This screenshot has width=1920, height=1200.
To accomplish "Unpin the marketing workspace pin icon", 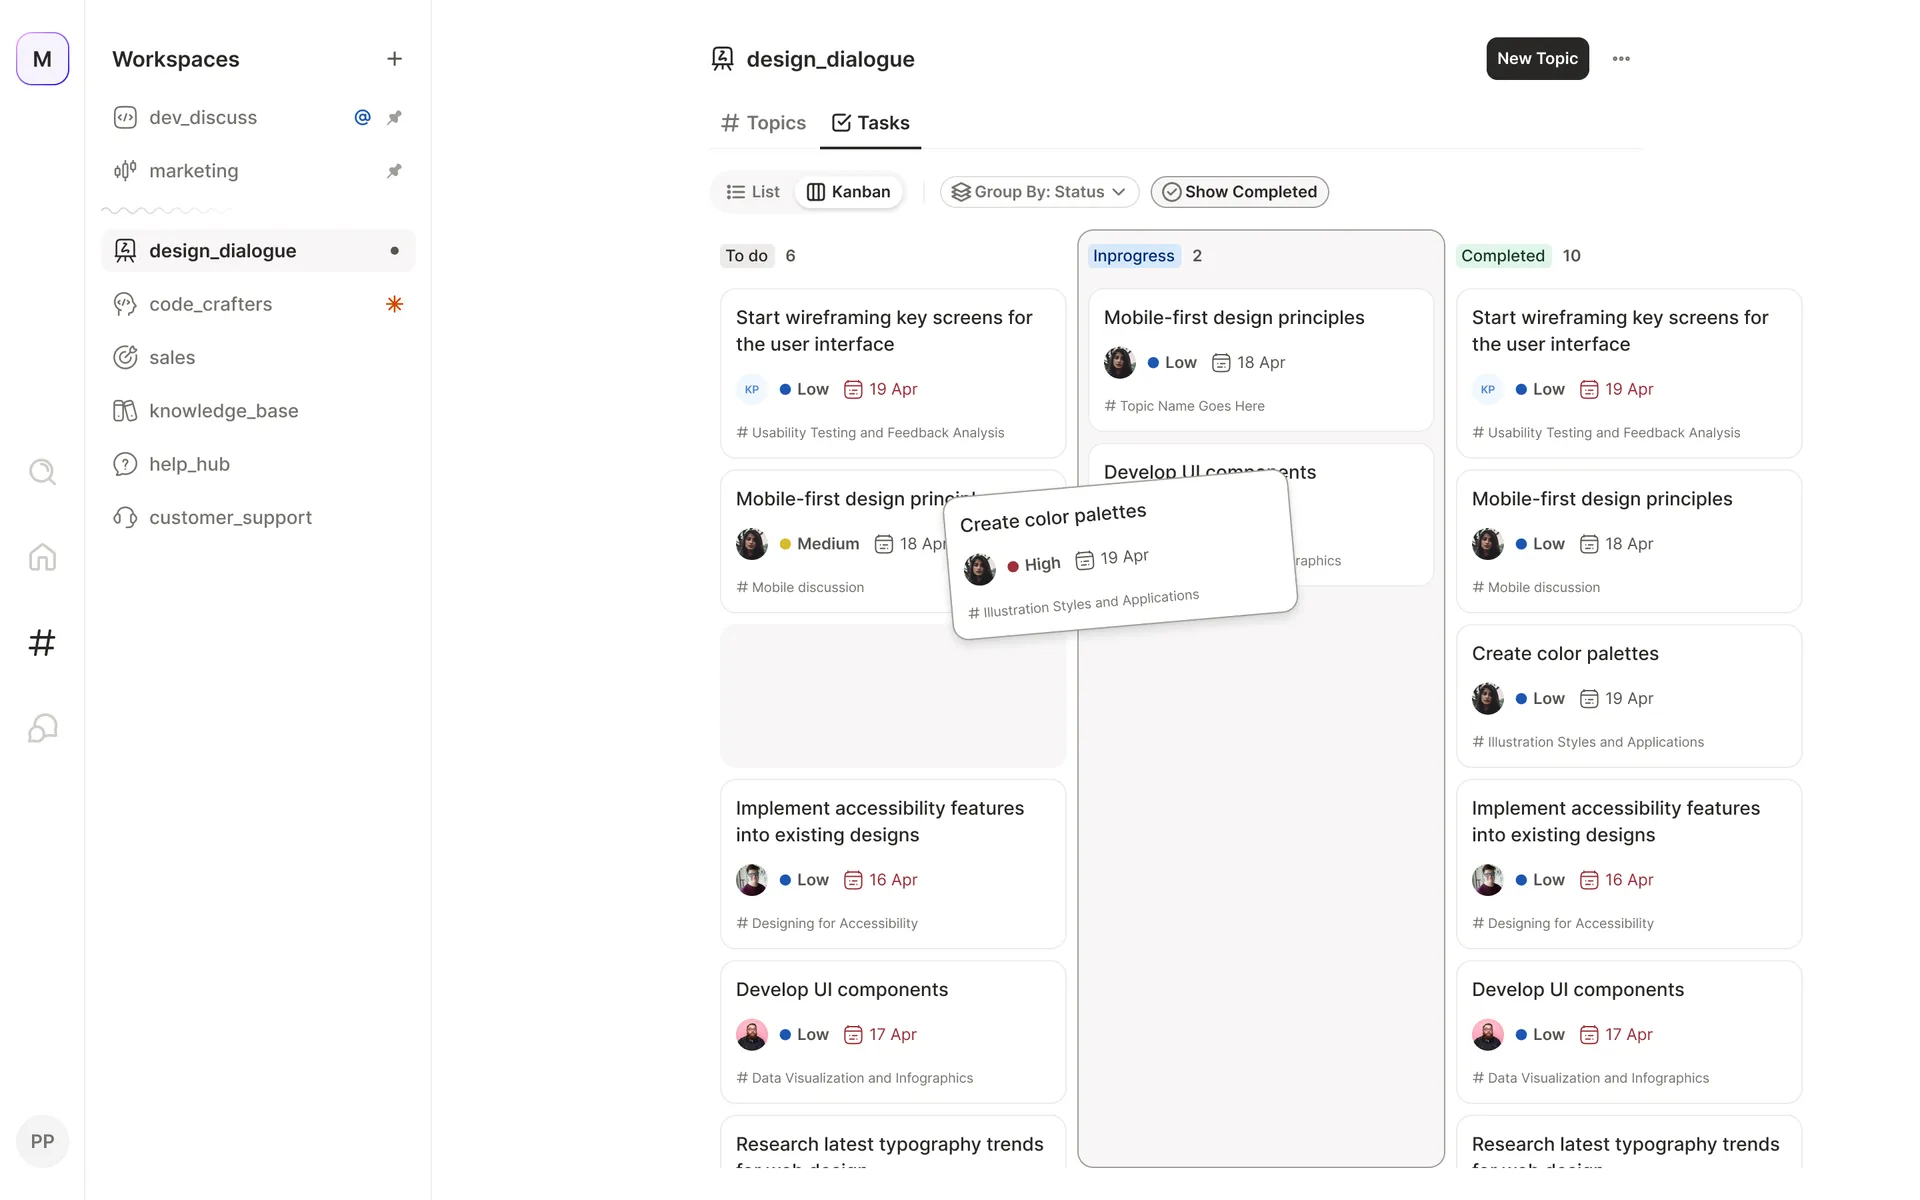I will coord(394,171).
